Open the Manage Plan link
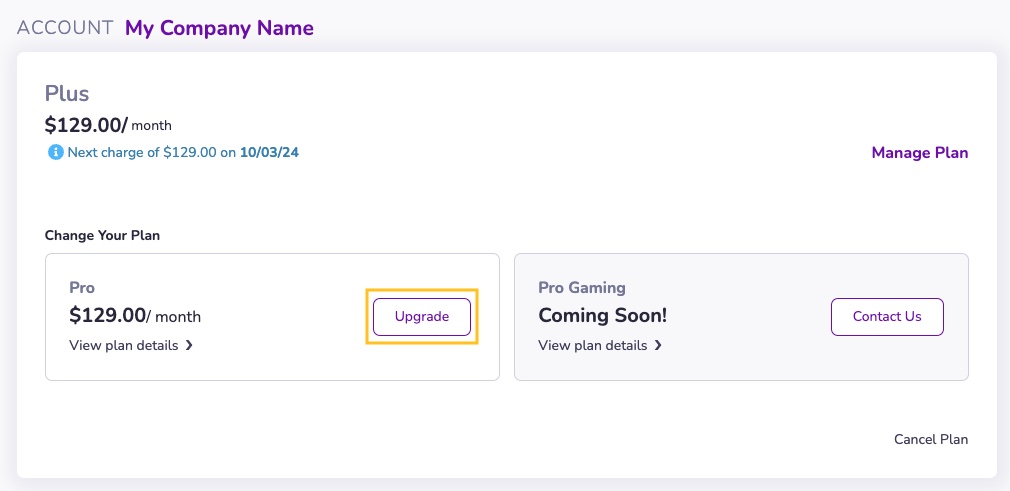The image size is (1010, 491). click(x=919, y=153)
